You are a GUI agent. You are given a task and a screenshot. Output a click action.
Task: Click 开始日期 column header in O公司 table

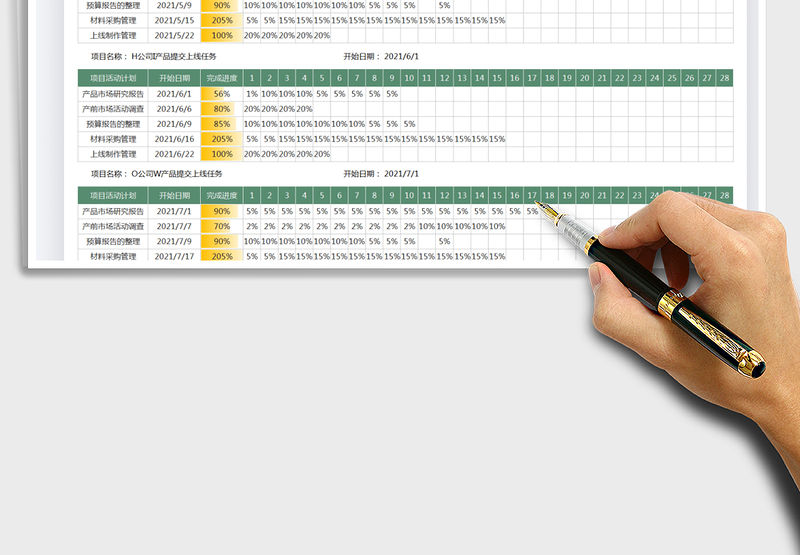click(x=174, y=196)
